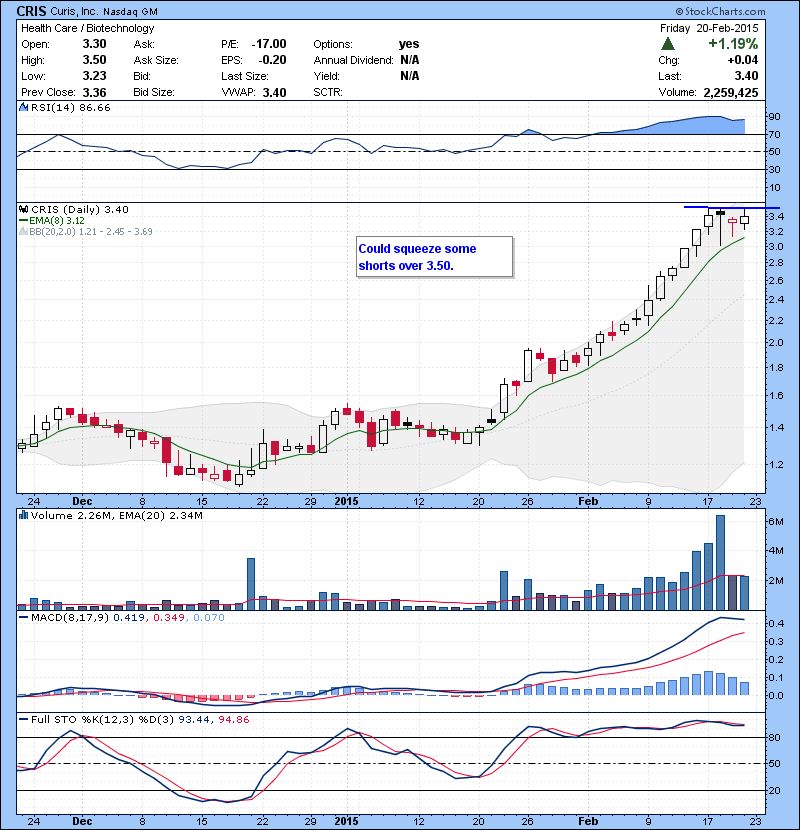Viewport: 800px width, 830px height.
Task: Click the stochastic %K value 93.44
Action: tap(194, 719)
